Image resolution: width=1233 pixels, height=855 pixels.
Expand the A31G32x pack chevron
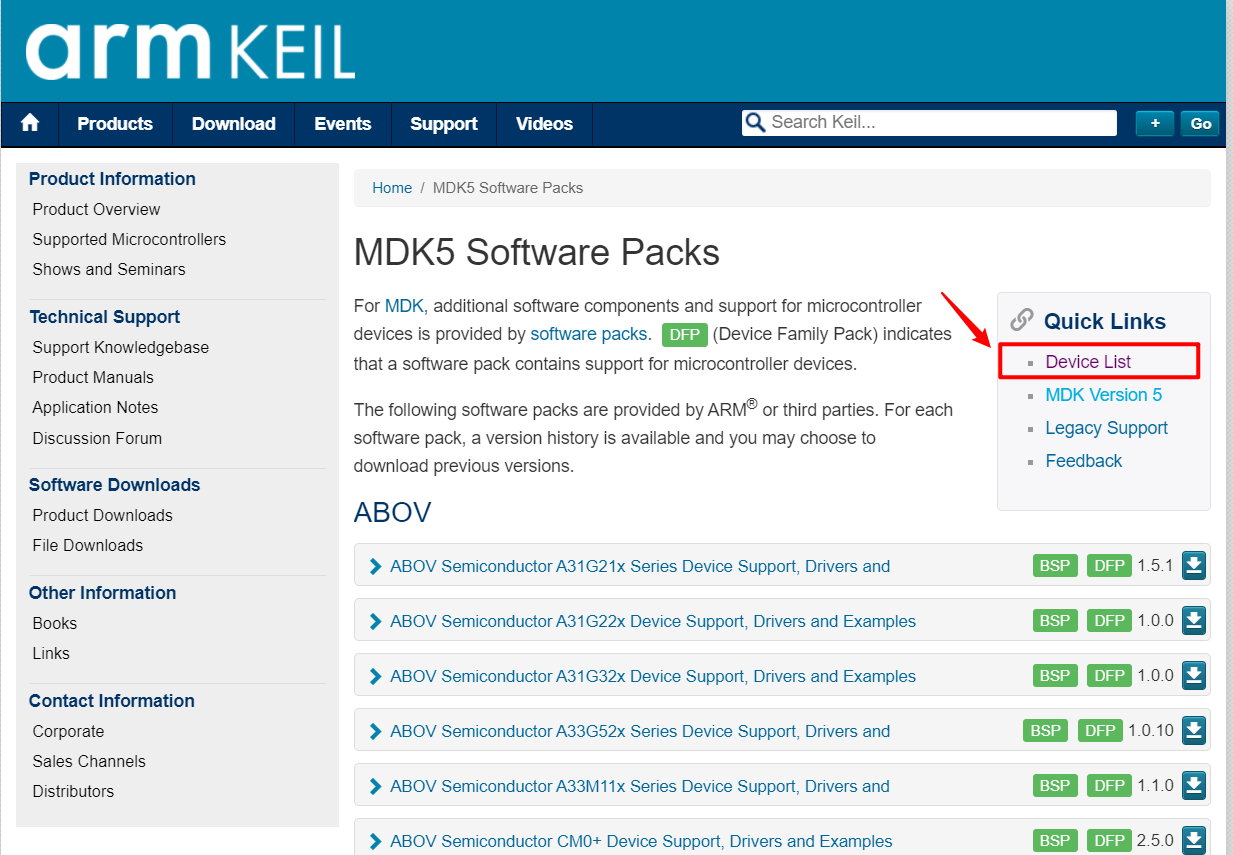tap(376, 676)
